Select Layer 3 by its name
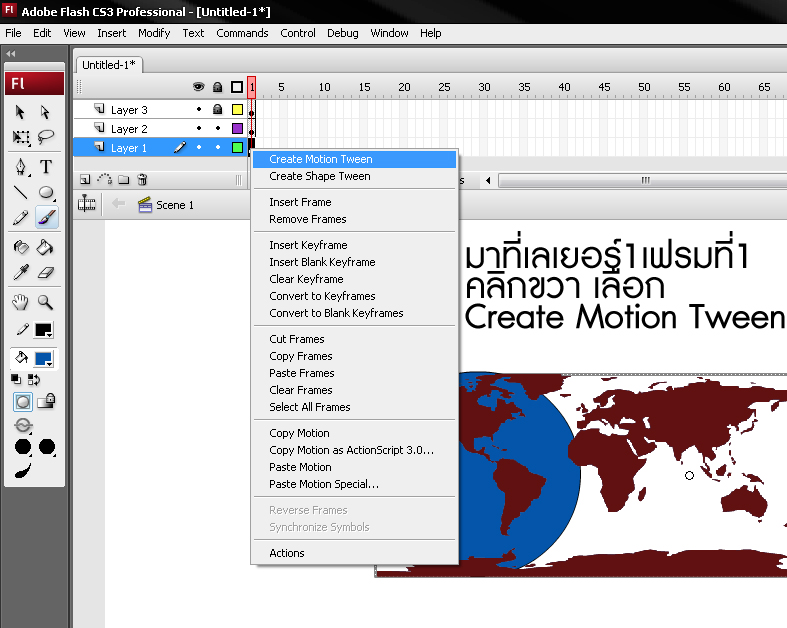The image size is (787, 628). (x=129, y=110)
